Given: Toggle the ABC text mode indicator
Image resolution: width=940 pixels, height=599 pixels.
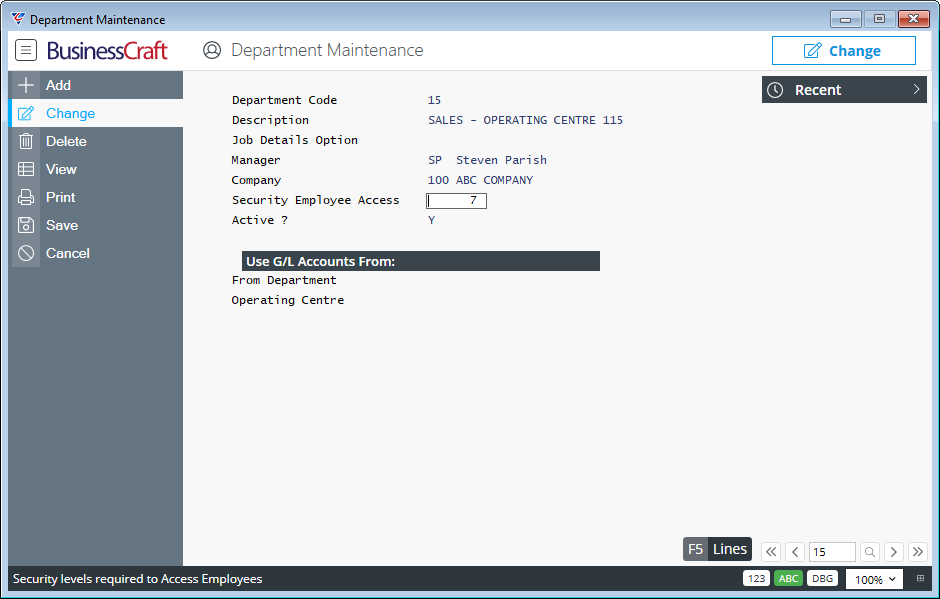Looking at the screenshot, I should (x=788, y=579).
